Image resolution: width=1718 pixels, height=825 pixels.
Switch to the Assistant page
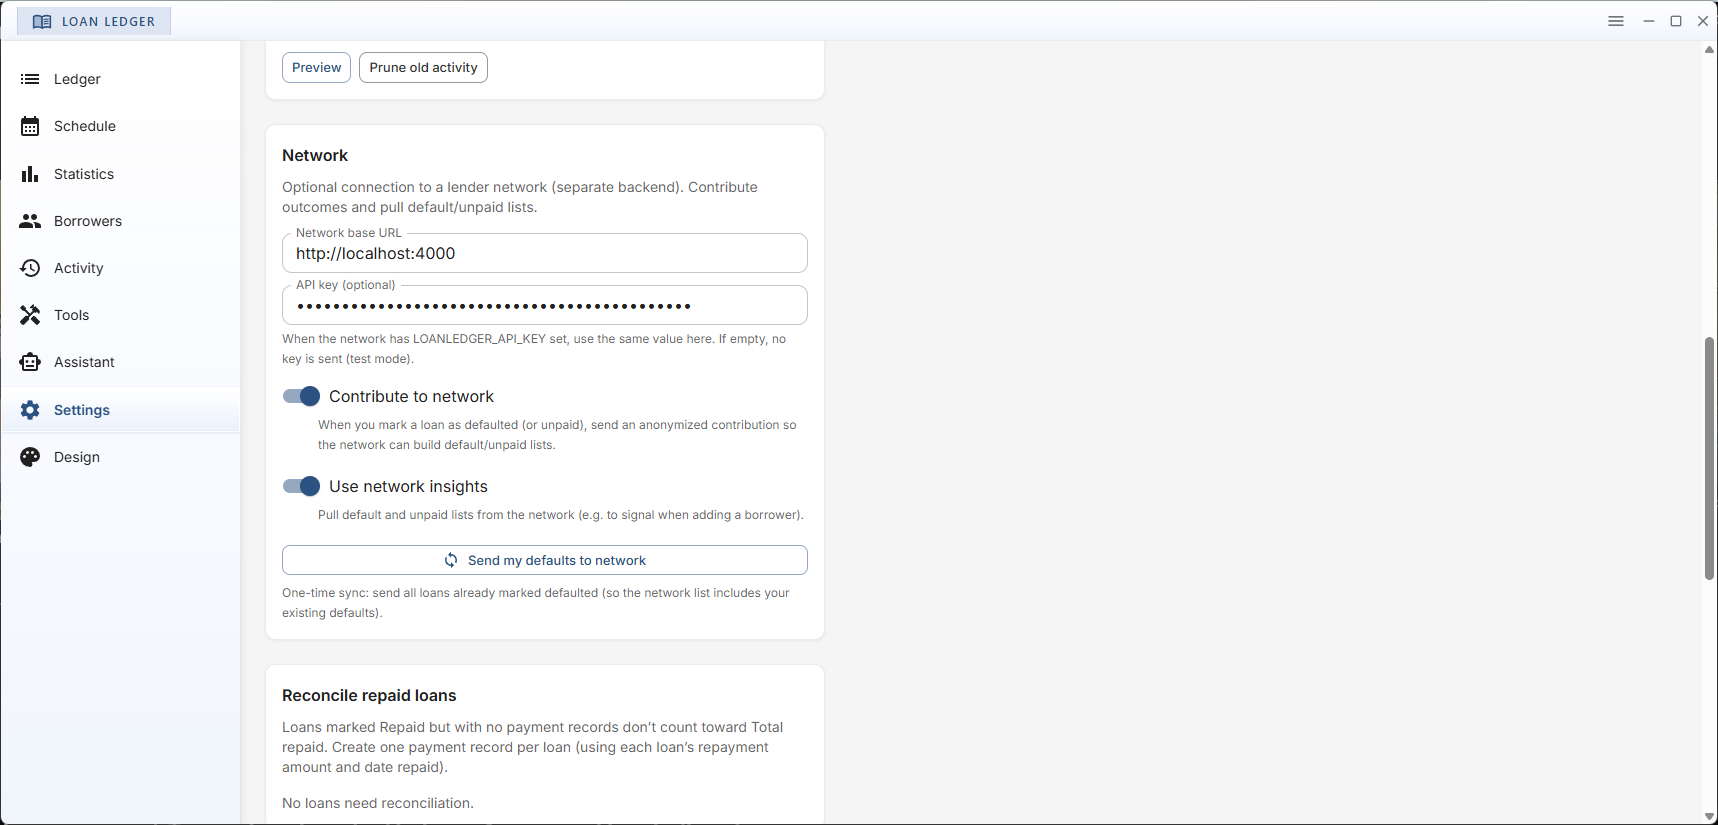120,362
